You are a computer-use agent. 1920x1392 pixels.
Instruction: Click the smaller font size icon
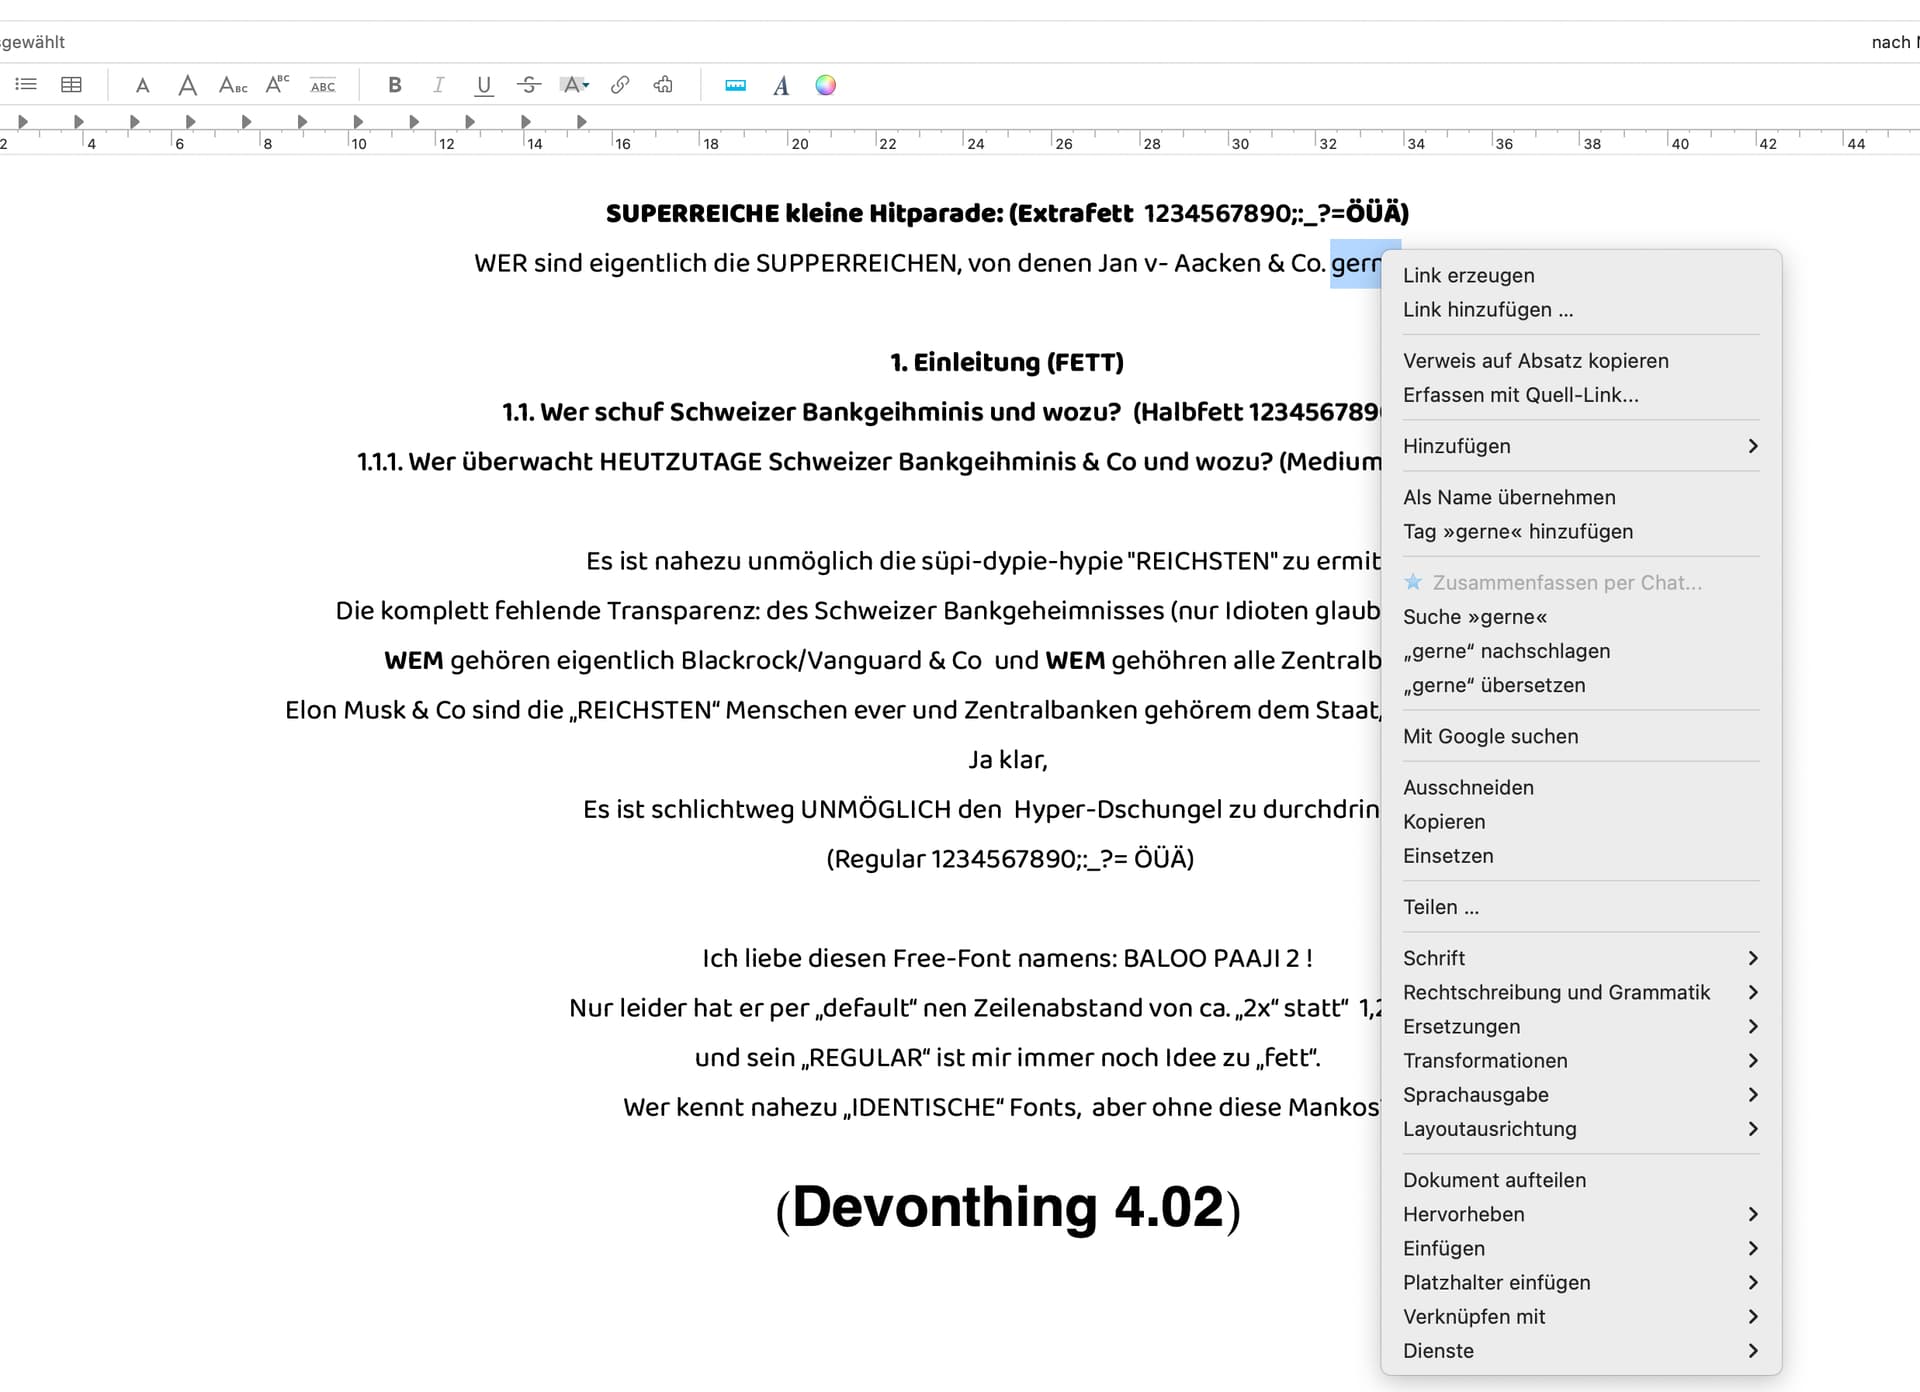tap(143, 86)
